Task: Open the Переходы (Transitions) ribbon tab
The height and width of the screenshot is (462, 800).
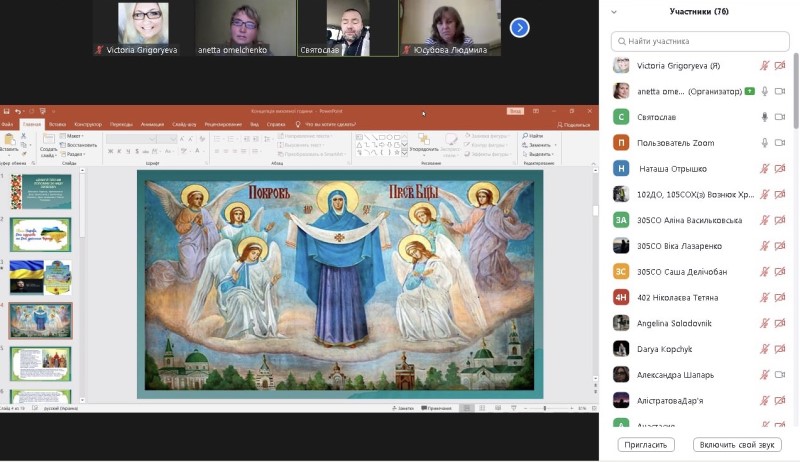Action: [121, 124]
